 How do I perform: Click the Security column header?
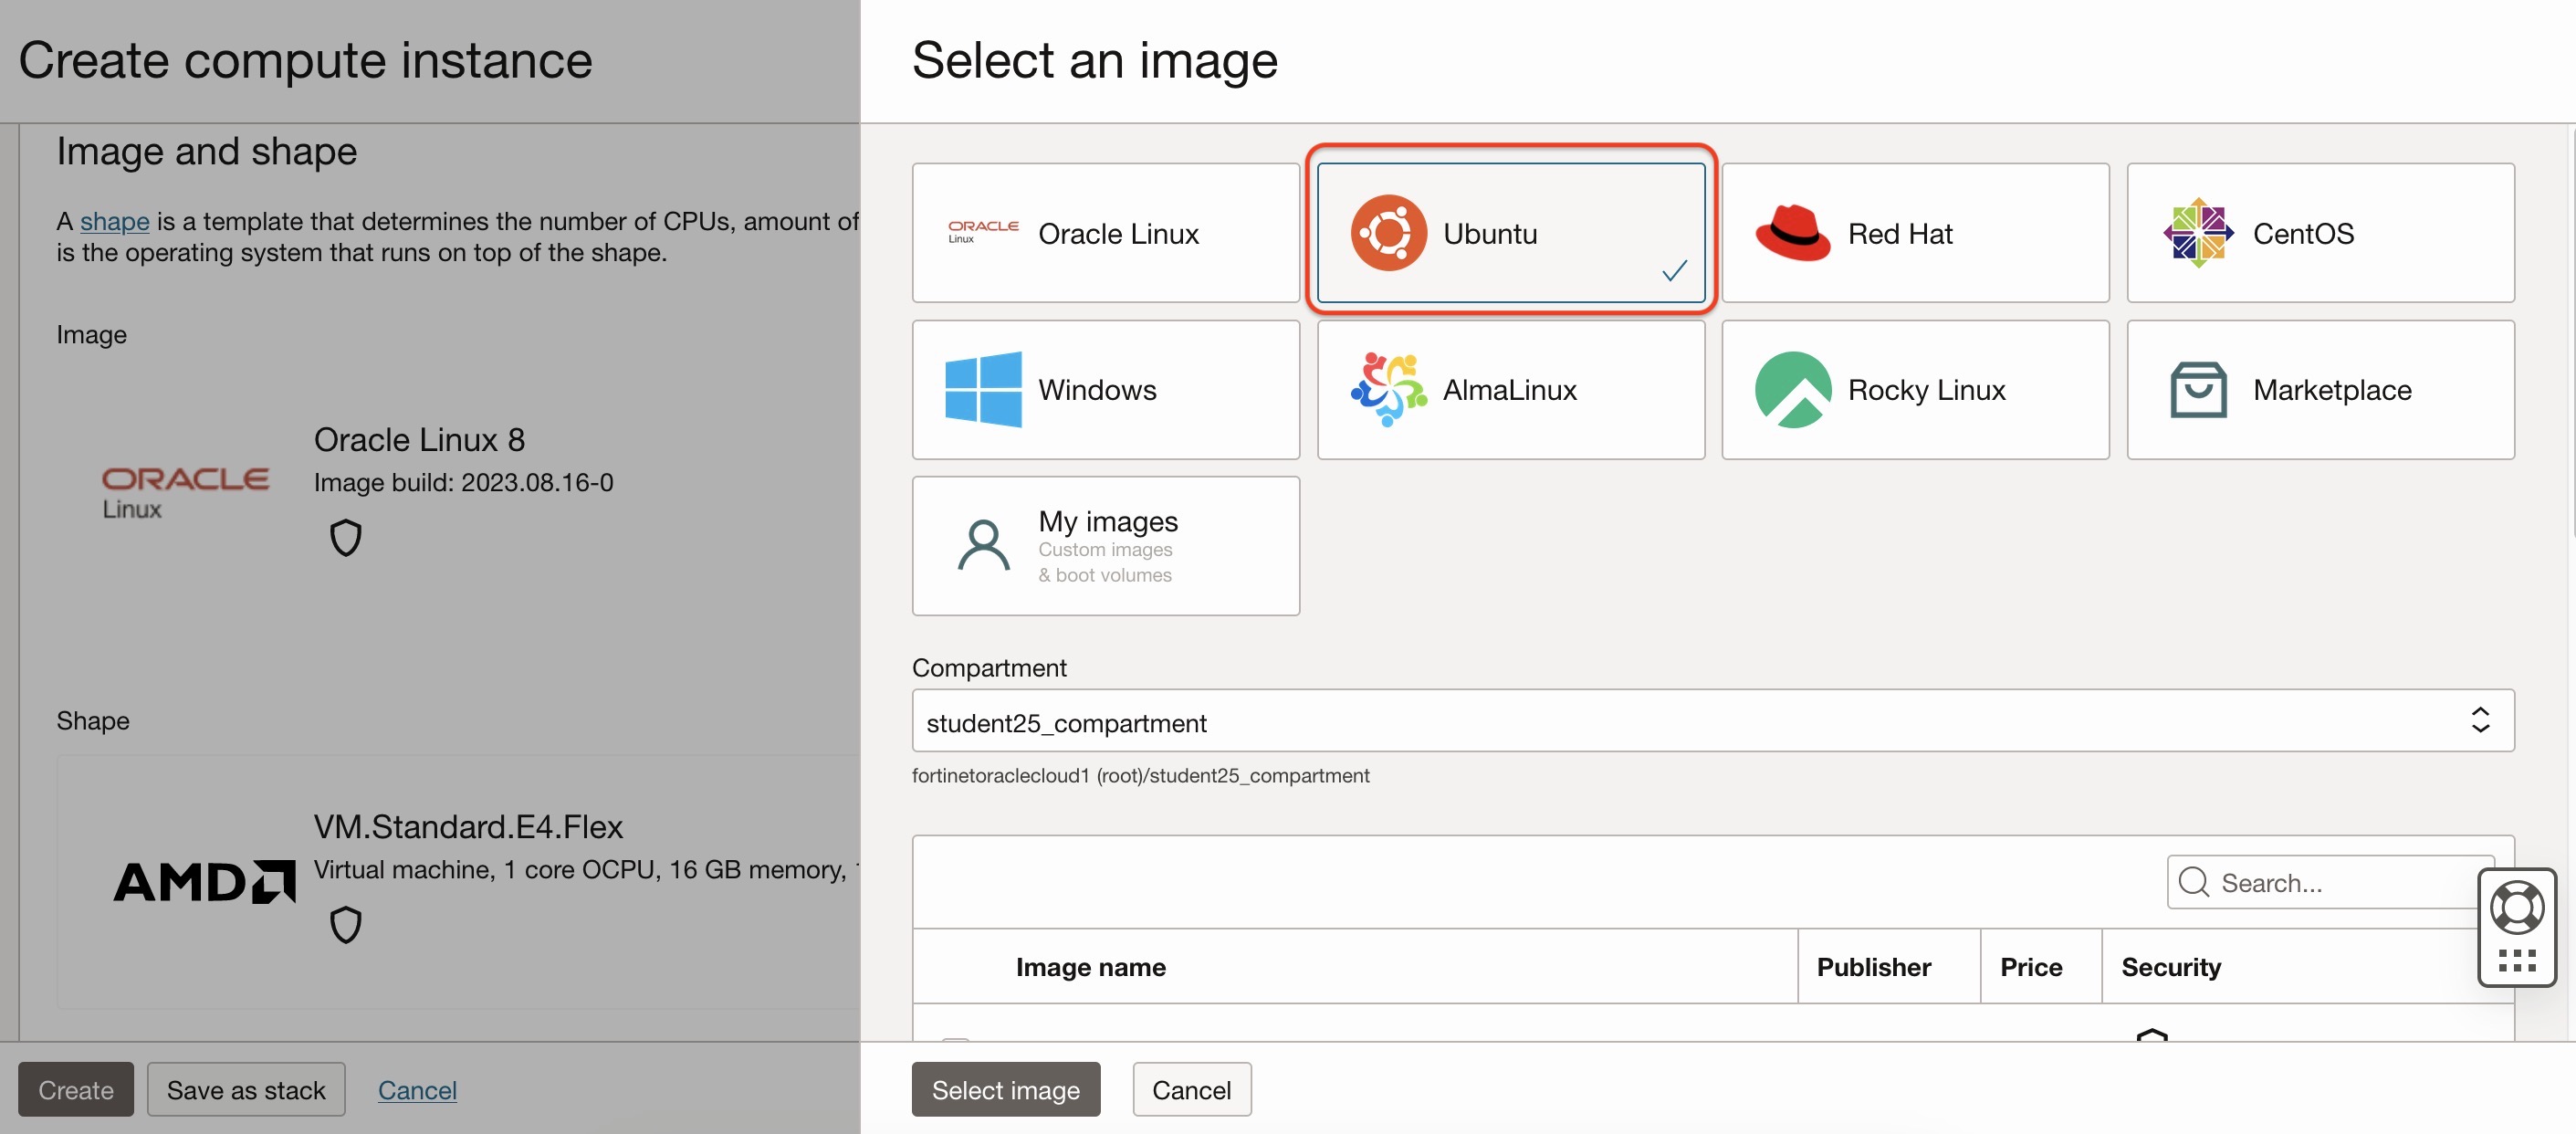coord(2170,967)
